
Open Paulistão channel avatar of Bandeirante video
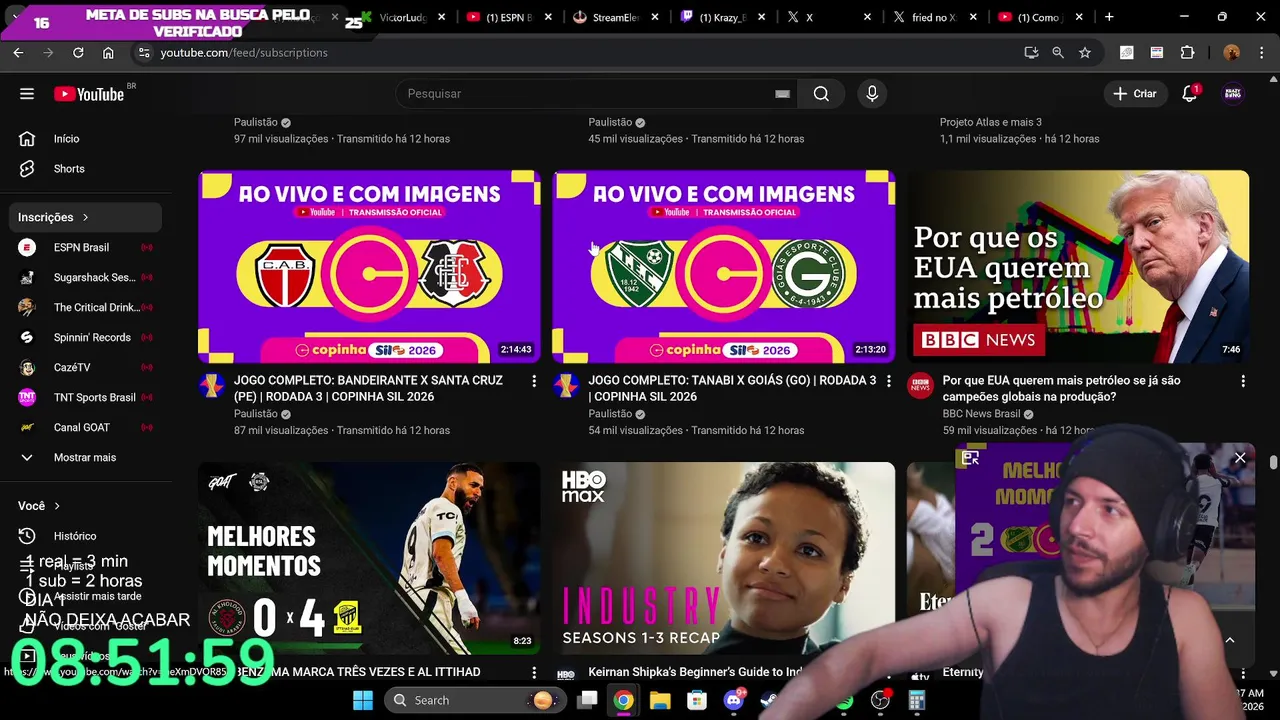click(211, 386)
